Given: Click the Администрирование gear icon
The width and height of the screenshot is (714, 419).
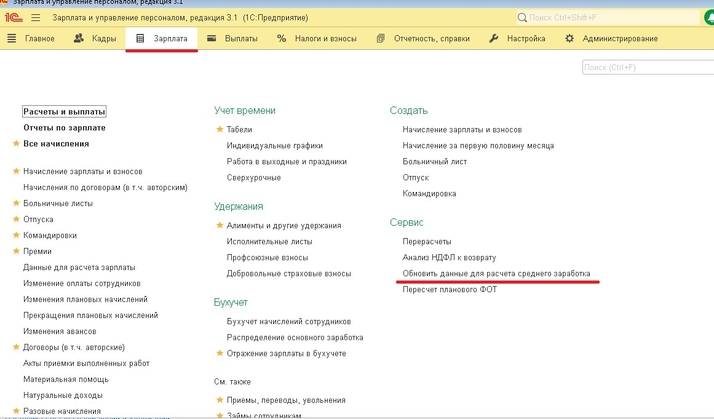Looking at the screenshot, I should tap(570, 39).
